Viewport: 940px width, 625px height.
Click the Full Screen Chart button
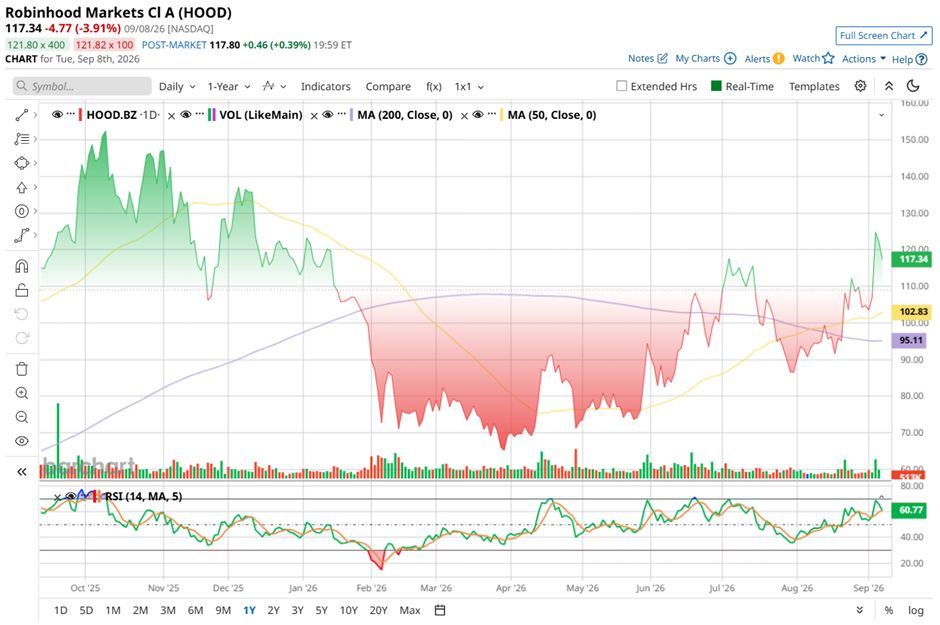884,35
